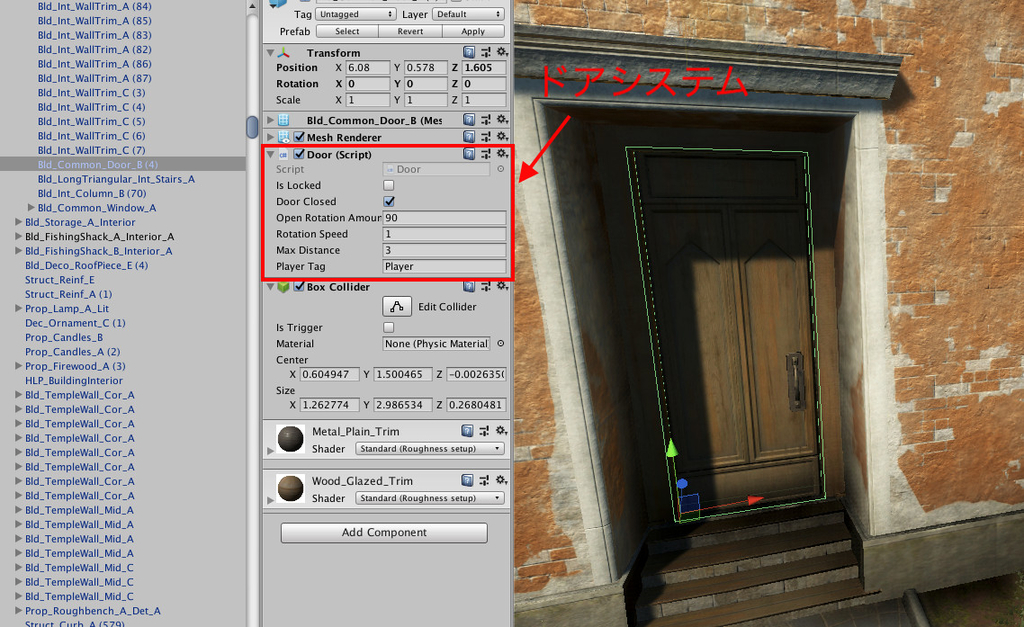The height and width of the screenshot is (627, 1024).
Task: Open Box Collider gear menu
Action: [502, 286]
